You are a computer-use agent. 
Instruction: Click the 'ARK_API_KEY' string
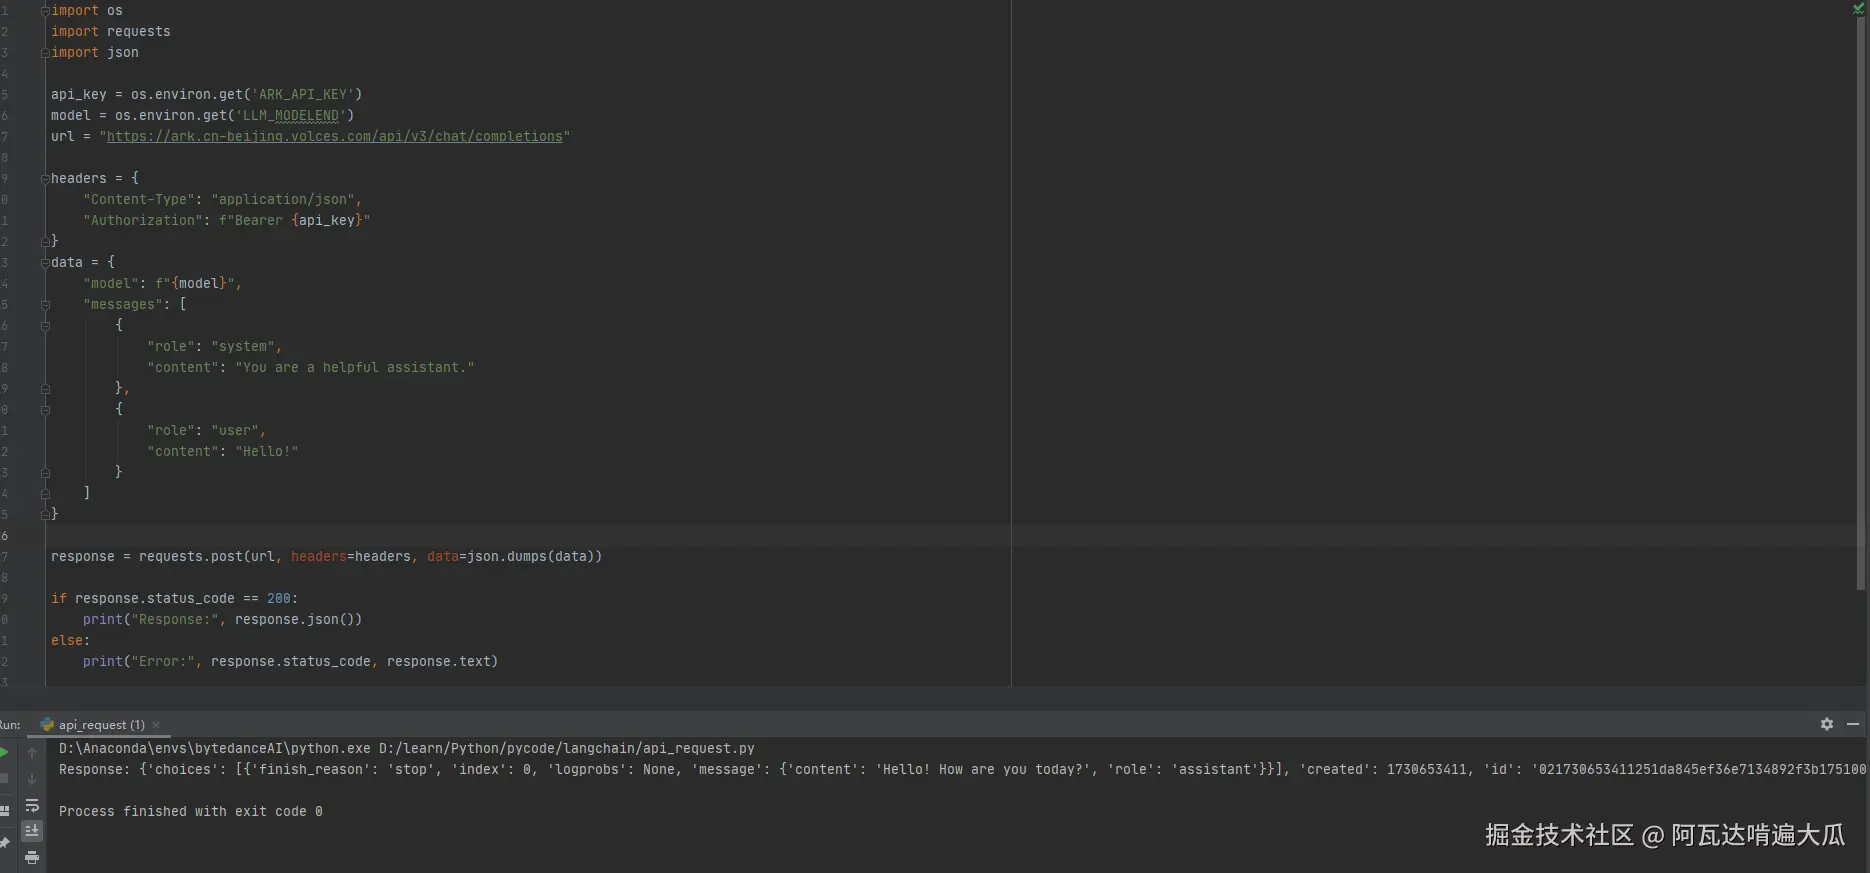coord(303,94)
